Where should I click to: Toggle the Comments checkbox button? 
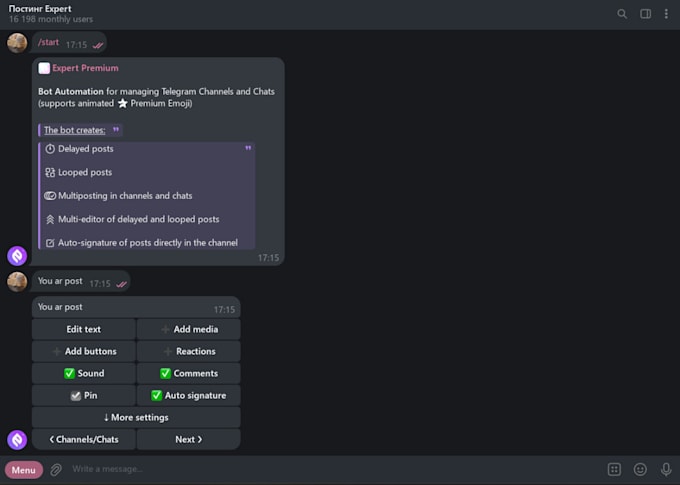coord(188,373)
